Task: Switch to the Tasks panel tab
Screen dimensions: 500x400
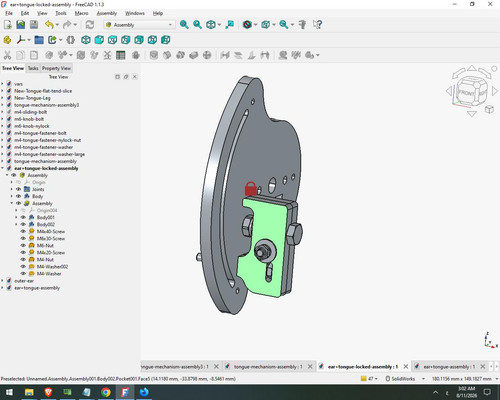Action: point(33,68)
